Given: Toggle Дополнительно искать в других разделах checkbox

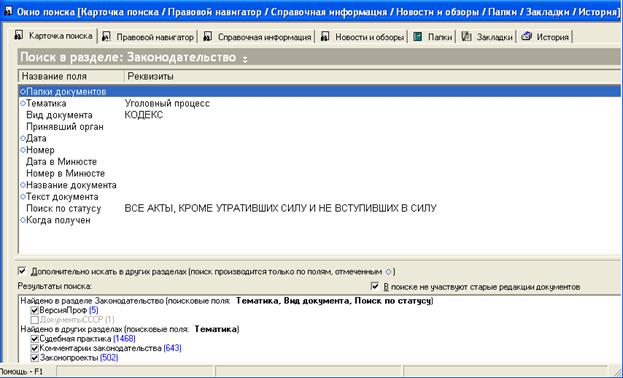Looking at the screenshot, I should coord(22,271).
